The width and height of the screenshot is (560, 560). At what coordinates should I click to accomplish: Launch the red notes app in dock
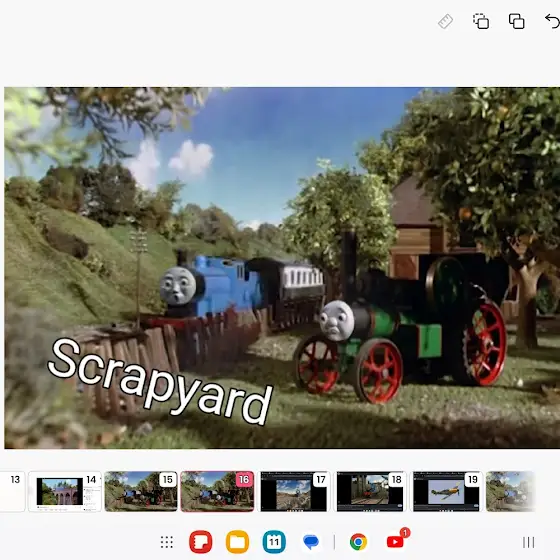click(x=201, y=542)
